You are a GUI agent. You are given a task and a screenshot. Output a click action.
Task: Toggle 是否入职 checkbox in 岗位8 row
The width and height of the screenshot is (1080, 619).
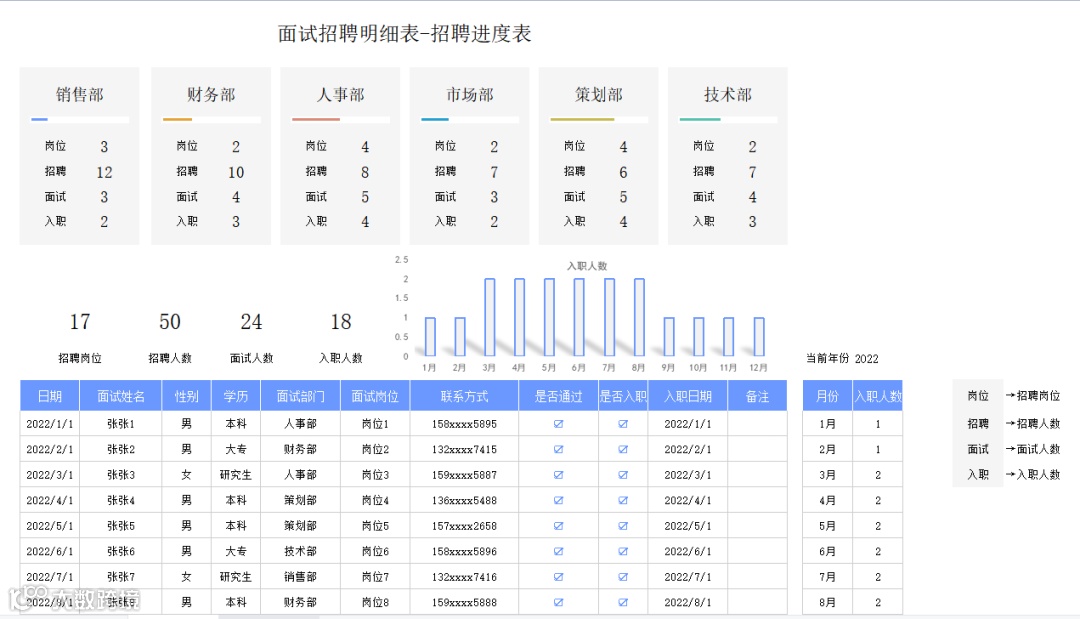(x=623, y=602)
